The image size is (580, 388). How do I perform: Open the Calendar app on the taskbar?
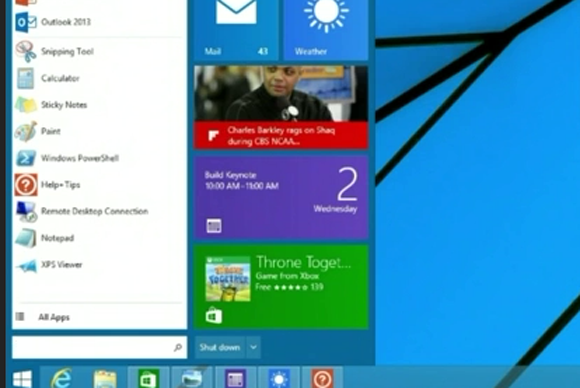click(235, 378)
